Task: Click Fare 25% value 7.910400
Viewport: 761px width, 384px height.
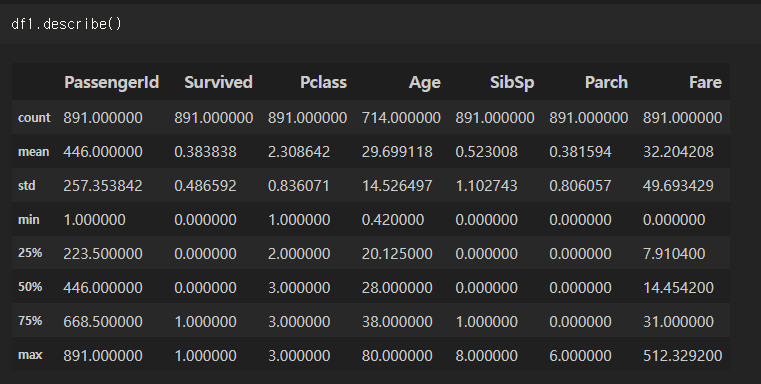Action: tap(674, 253)
